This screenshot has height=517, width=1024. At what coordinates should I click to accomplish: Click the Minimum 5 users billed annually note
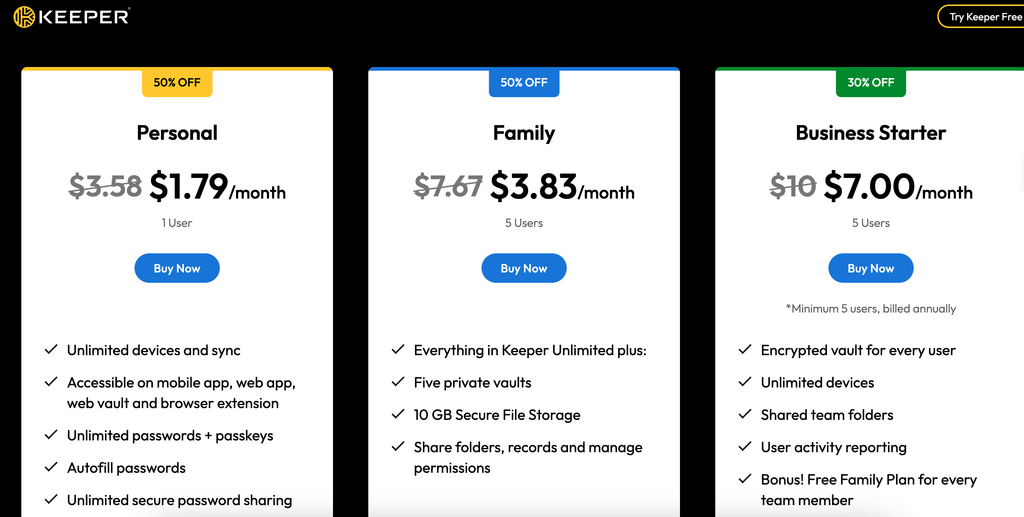pyautogui.click(x=871, y=308)
